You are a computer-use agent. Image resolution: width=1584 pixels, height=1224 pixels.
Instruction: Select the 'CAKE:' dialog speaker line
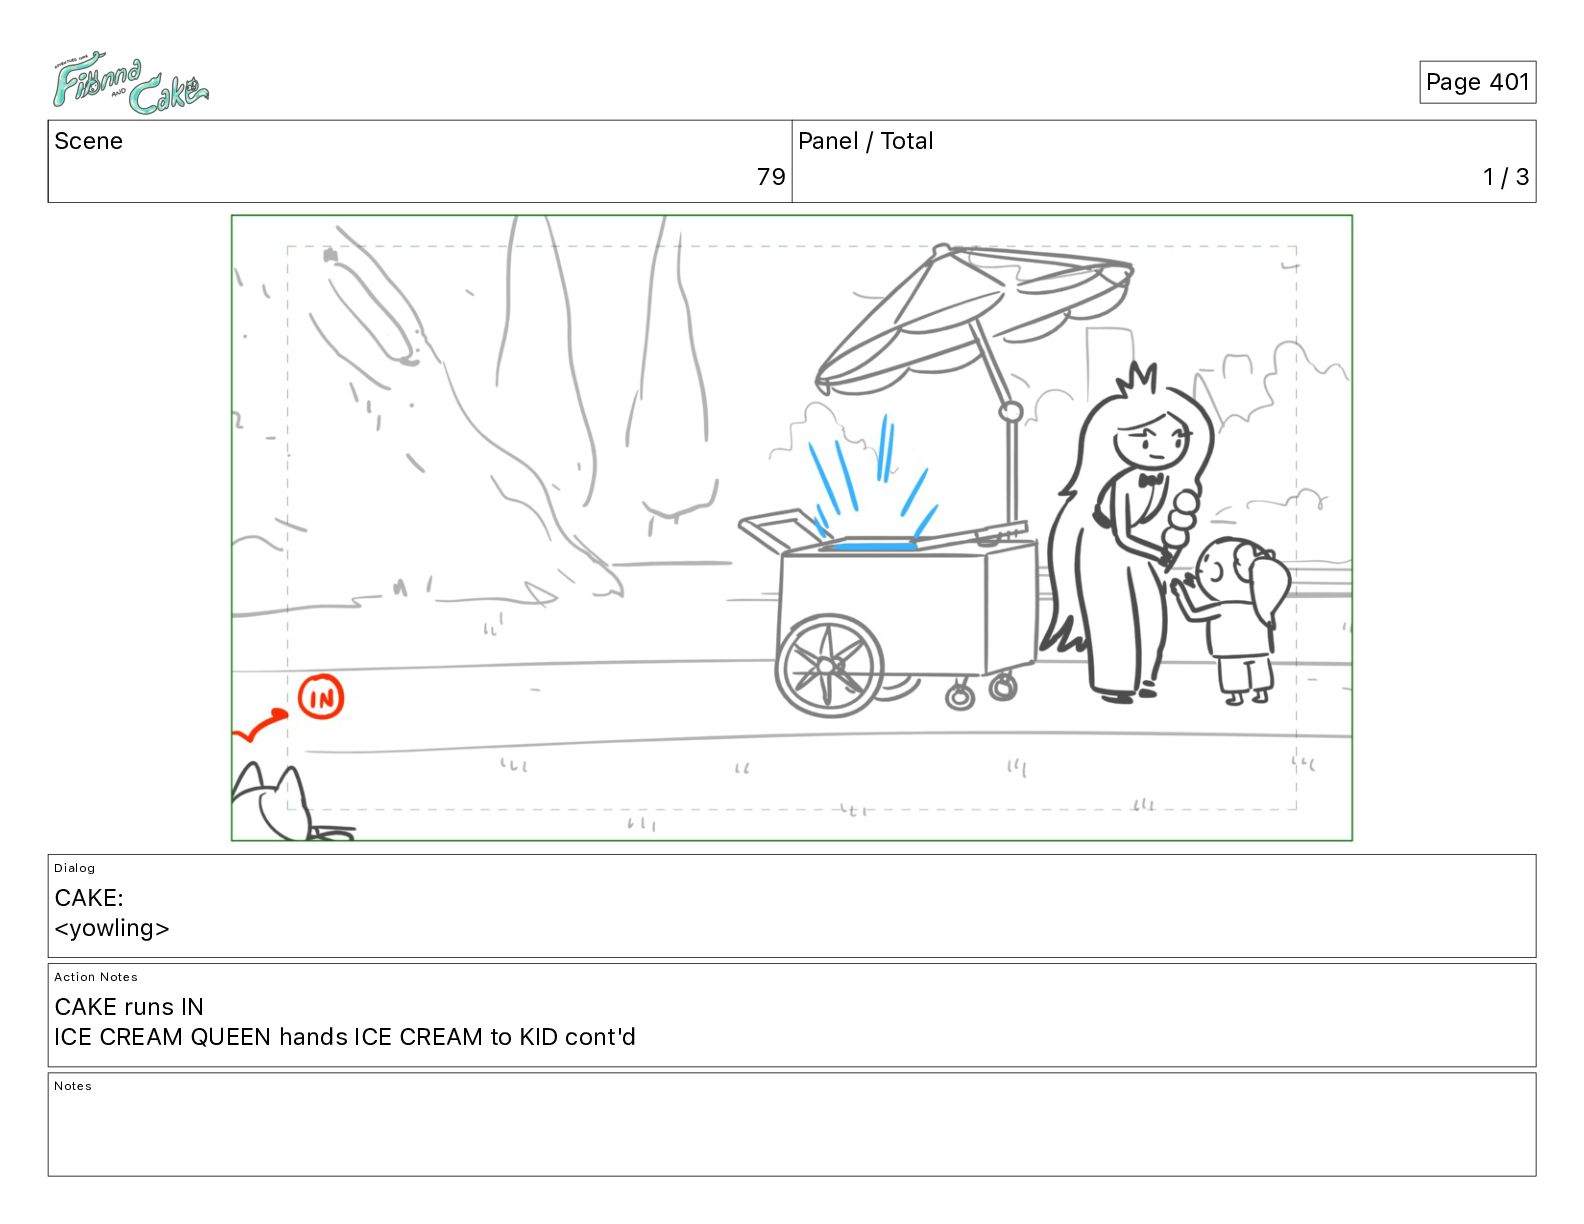point(89,897)
